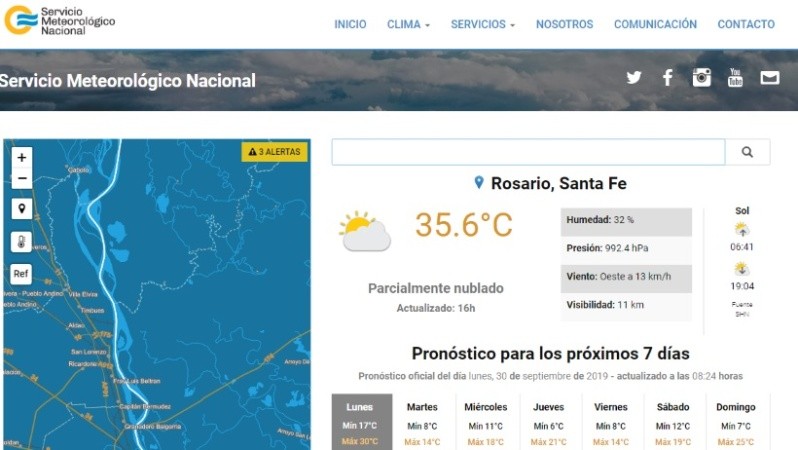Viewport: 798px width, 450px height.
Task: View the 3 ALERTAS warning button
Action: pos(274,152)
